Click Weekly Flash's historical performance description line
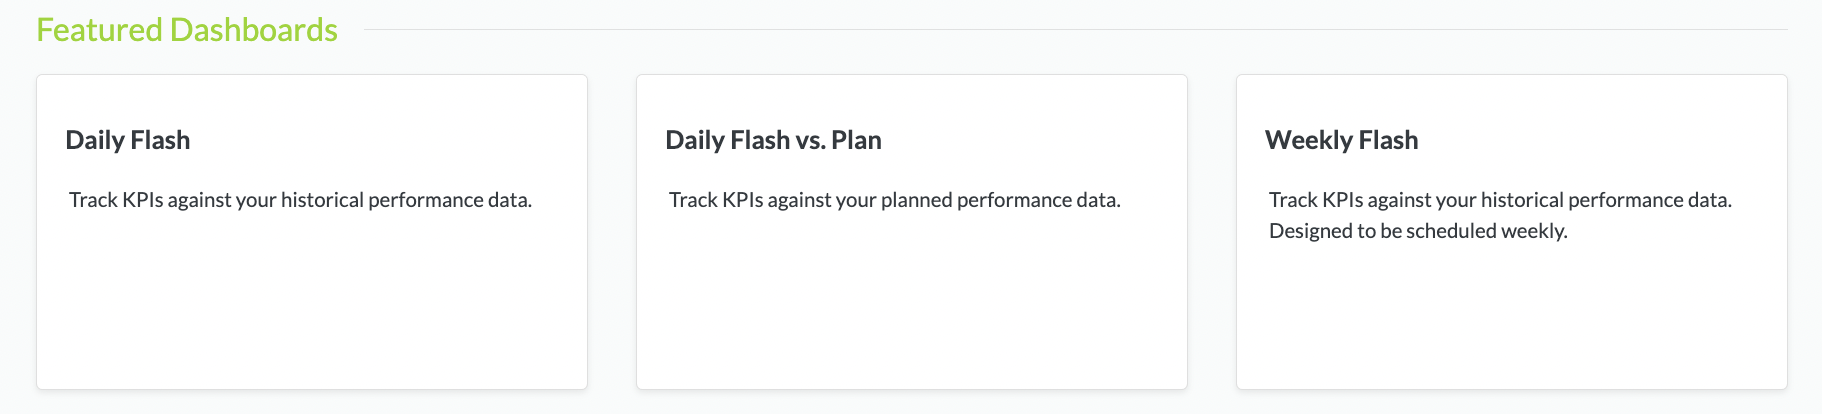 point(1500,200)
